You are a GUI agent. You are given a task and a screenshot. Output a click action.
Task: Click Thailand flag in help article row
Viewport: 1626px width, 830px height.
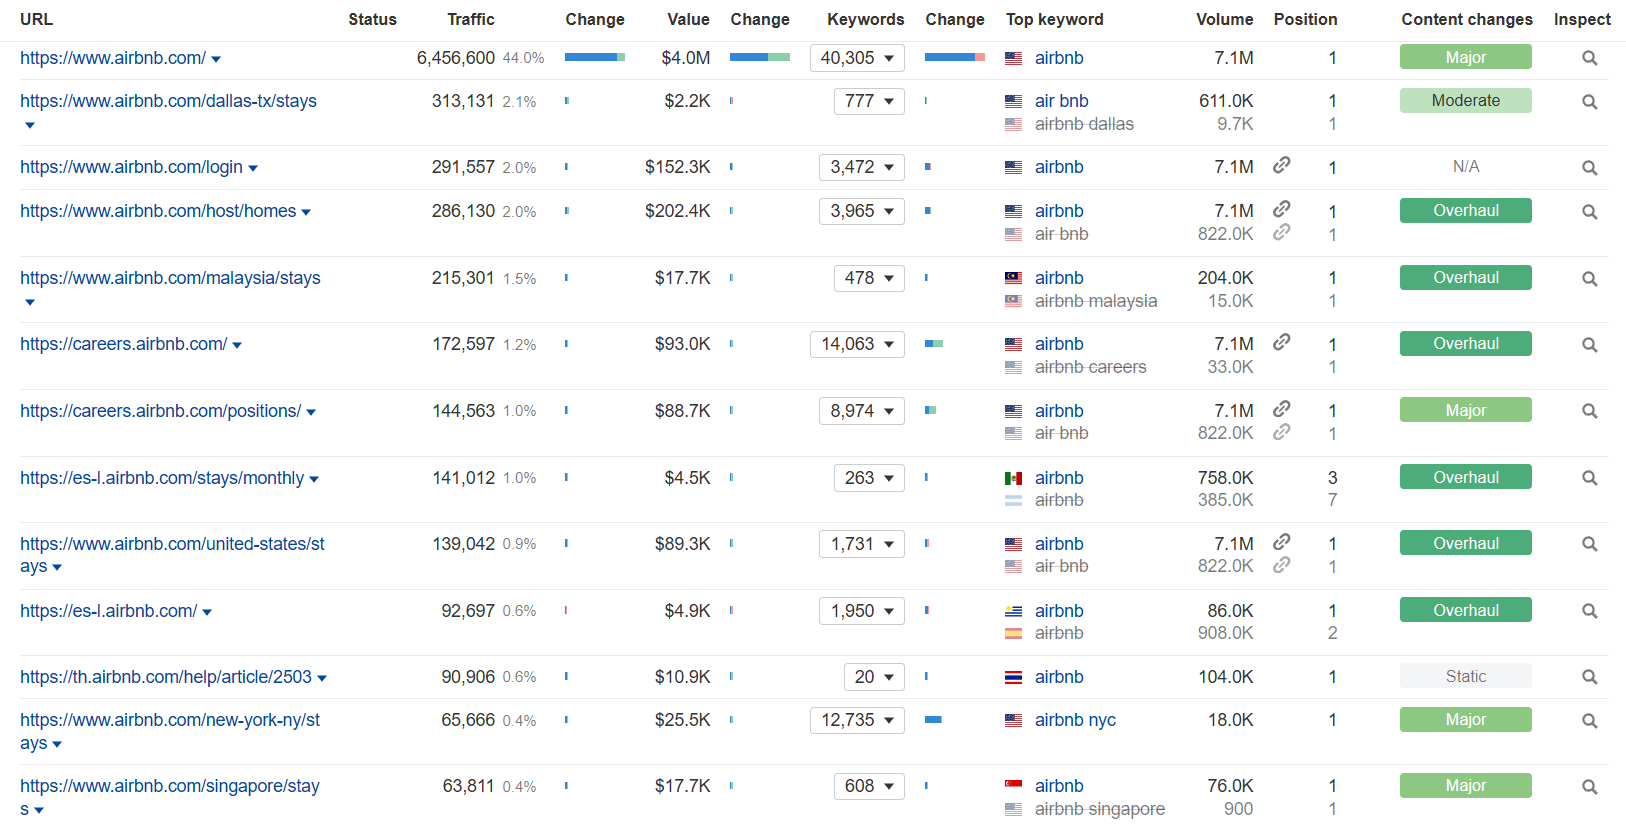click(x=1013, y=677)
